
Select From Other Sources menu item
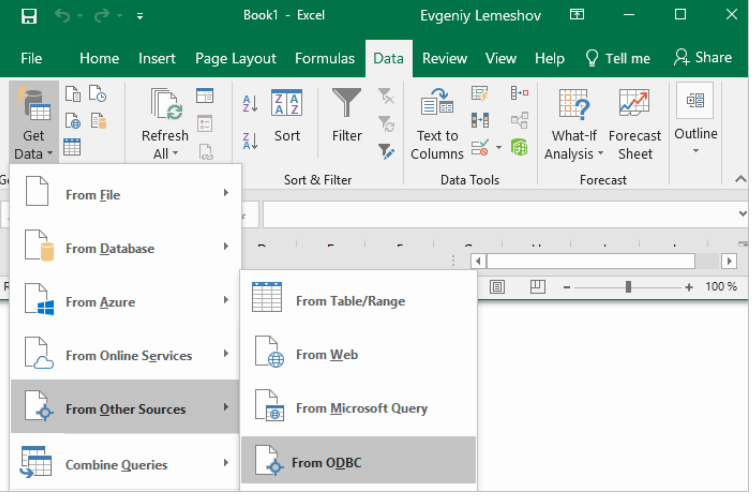[x=125, y=406]
